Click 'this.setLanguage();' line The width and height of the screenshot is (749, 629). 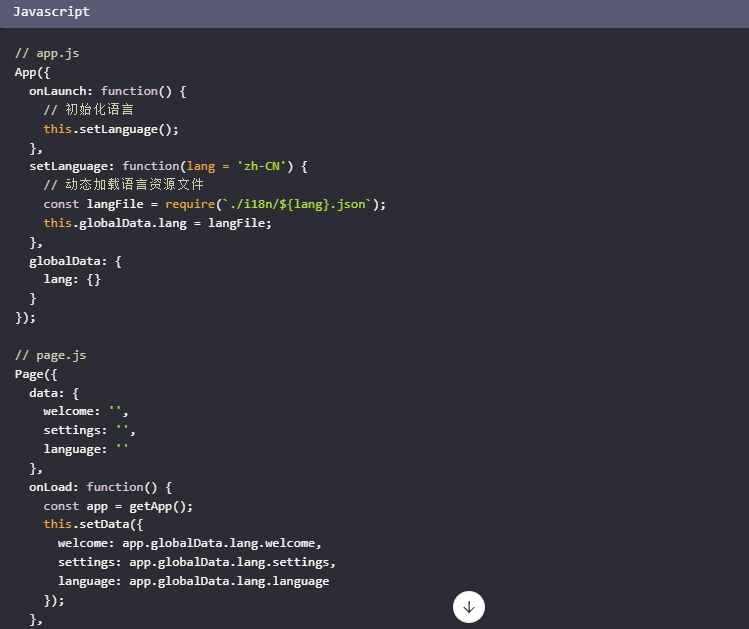111,129
